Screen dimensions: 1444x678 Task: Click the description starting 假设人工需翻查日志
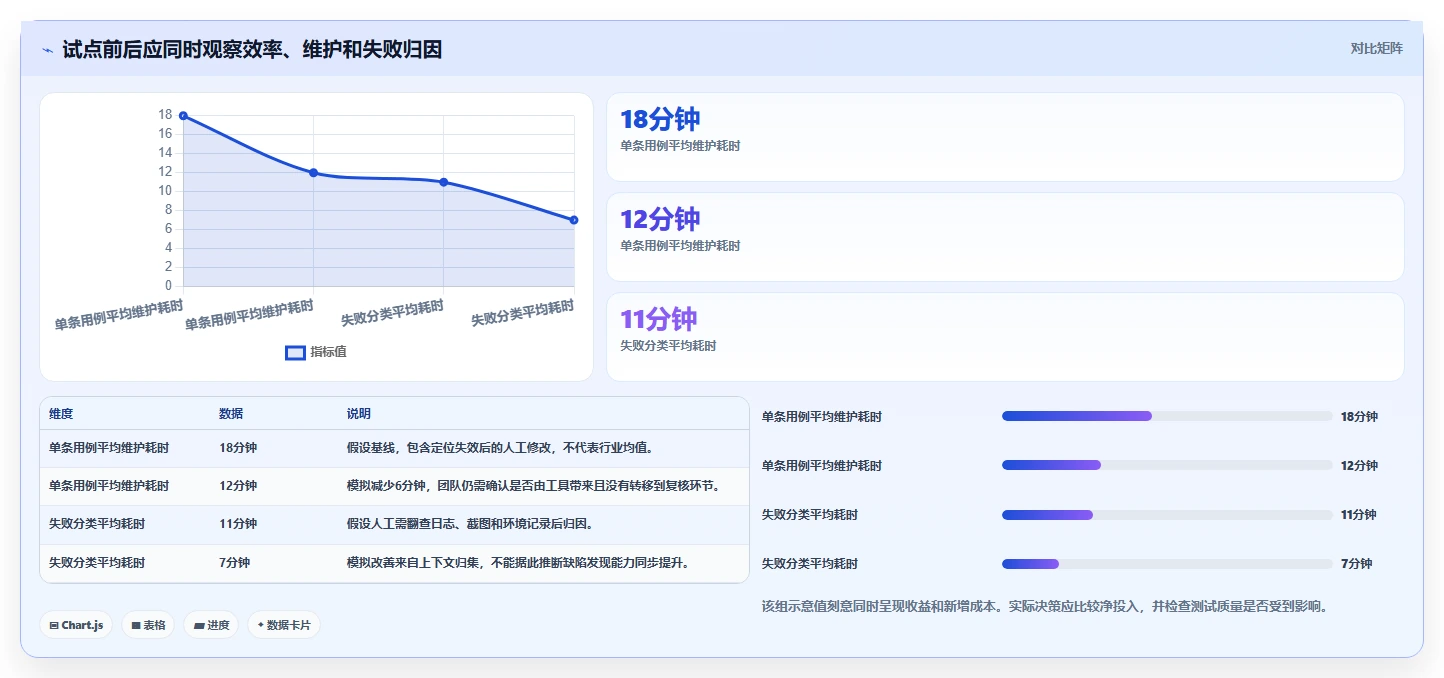(x=470, y=524)
